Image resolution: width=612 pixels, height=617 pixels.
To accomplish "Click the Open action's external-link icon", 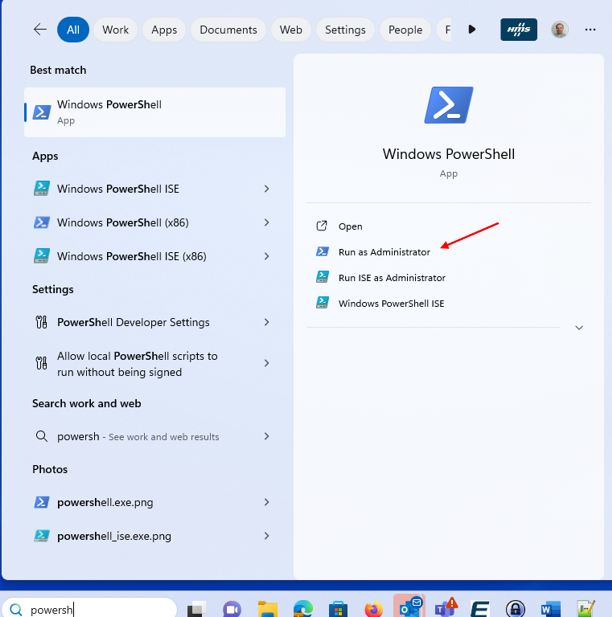I will pos(322,226).
